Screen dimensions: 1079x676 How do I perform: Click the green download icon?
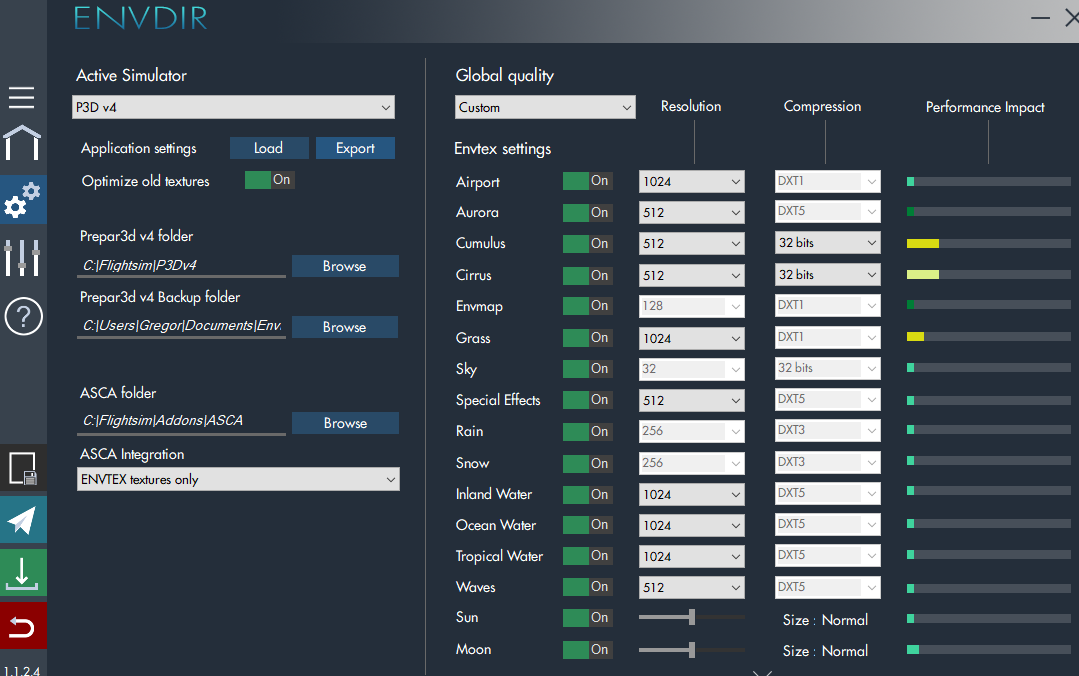pyautogui.click(x=22, y=573)
